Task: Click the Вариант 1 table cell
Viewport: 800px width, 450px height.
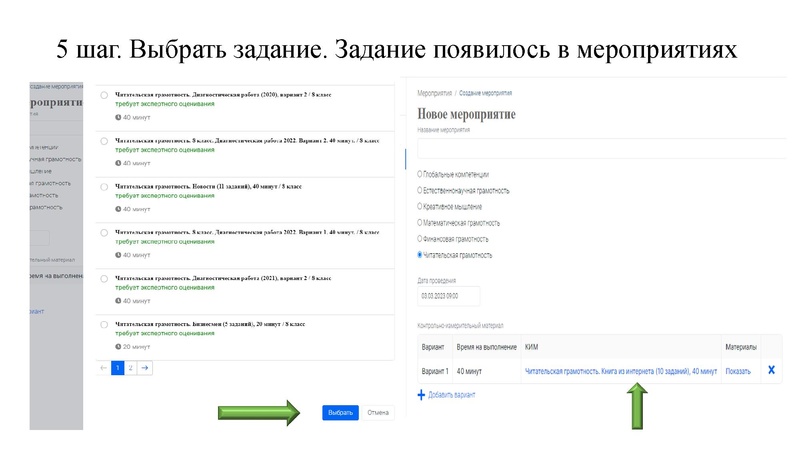Action: click(435, 371)
